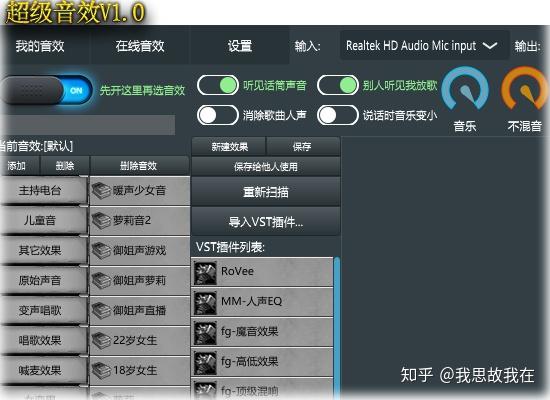Switch to the 在线音效 tab
This screenshot has width=550, height=400.
140,46
